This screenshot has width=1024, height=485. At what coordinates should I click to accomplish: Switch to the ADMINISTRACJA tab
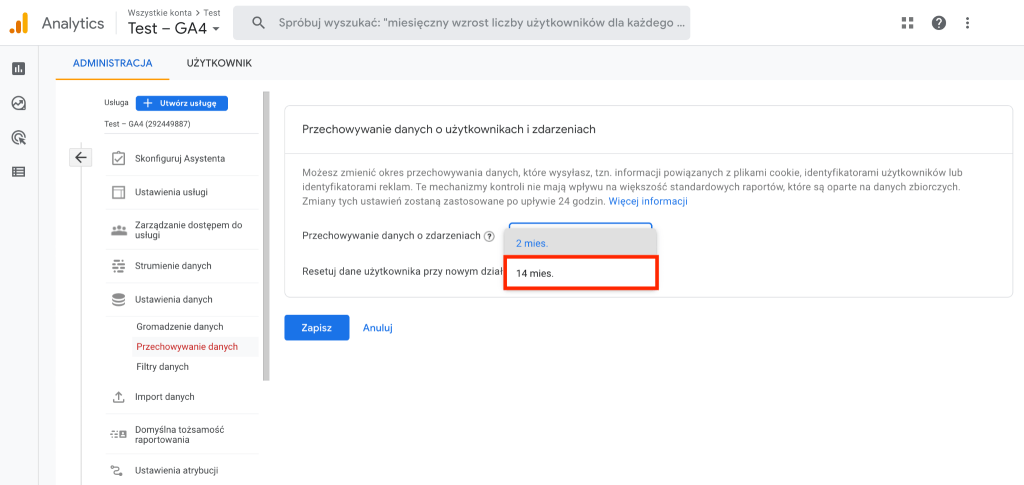point(112,63)
